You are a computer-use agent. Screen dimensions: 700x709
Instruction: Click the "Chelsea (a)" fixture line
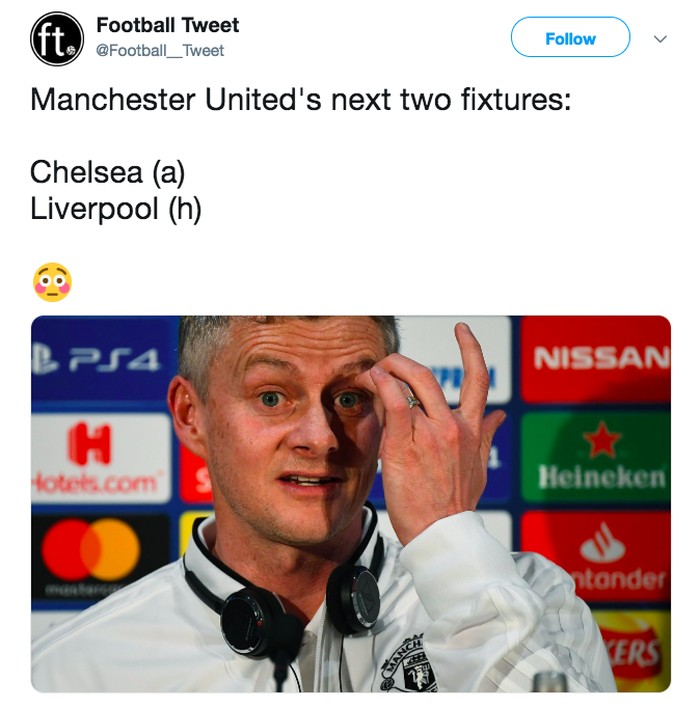pyautogui.click(x=108, y=172)
